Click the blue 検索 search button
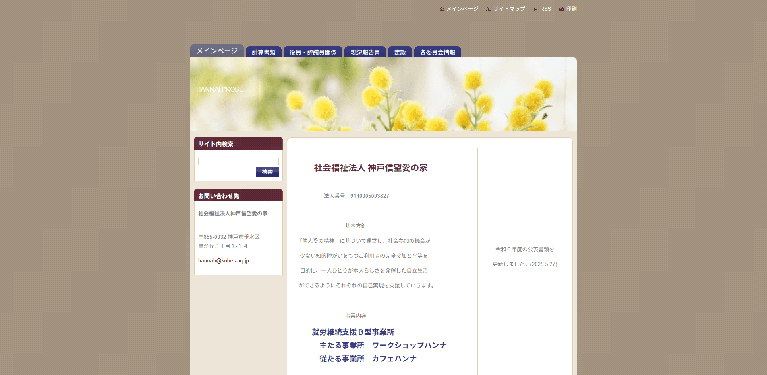The image size is (767, 375). [267, 172]
